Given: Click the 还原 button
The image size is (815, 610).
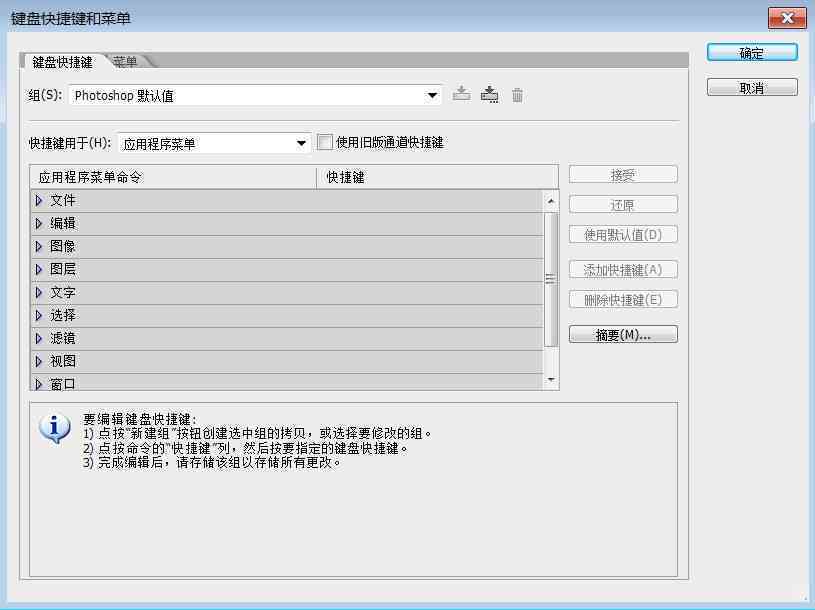Looking at the screenshot, I should pyautogui.click(x=623, y=205).
